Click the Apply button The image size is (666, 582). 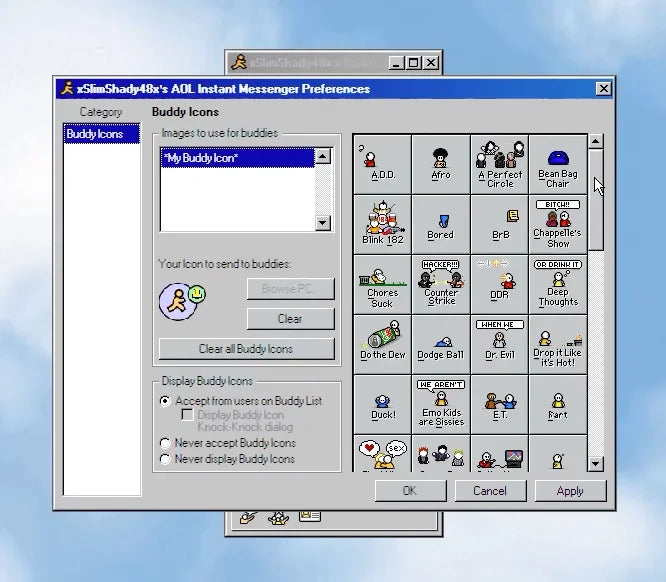(x=570, y=491)
